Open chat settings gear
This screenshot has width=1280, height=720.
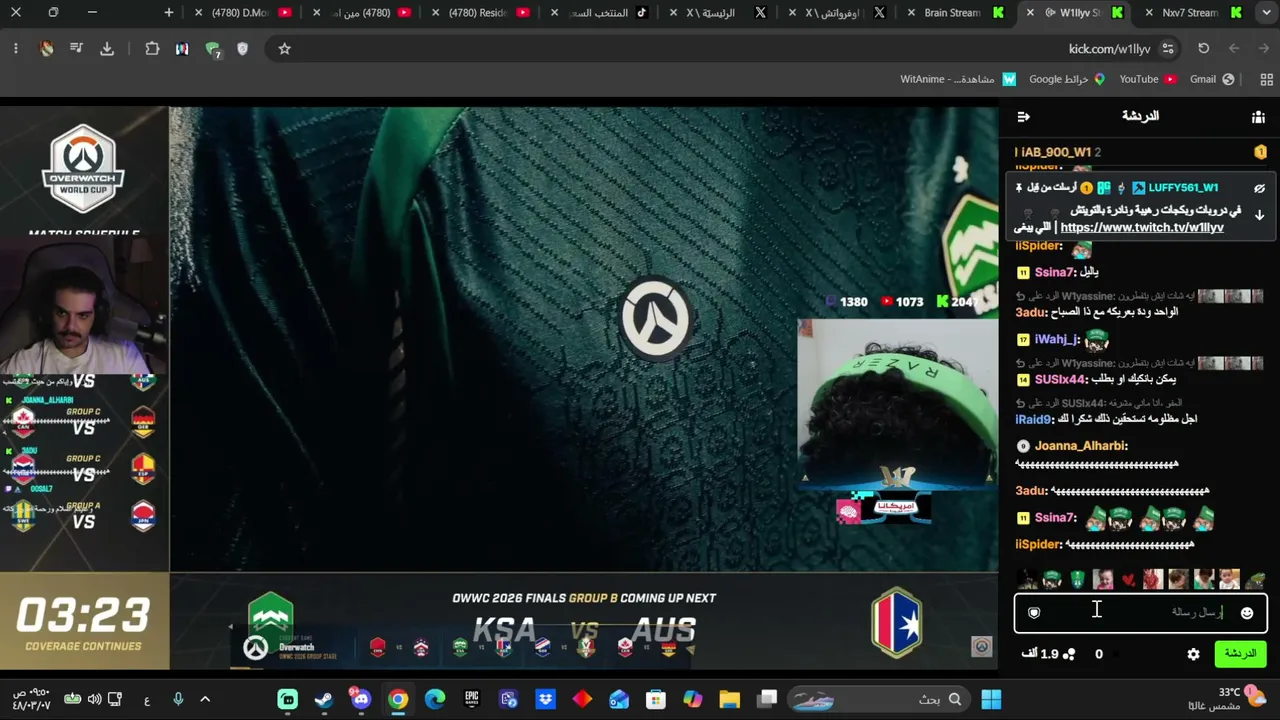click(1193, 654)
